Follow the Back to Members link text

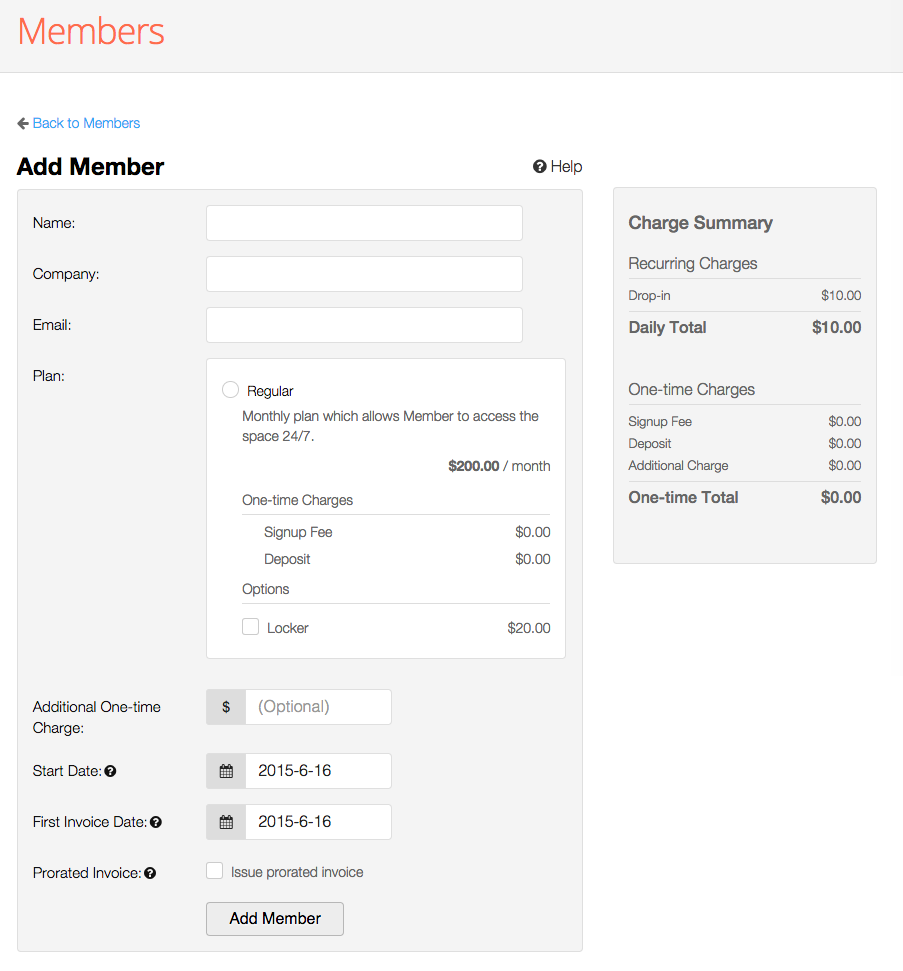[86, 123]
